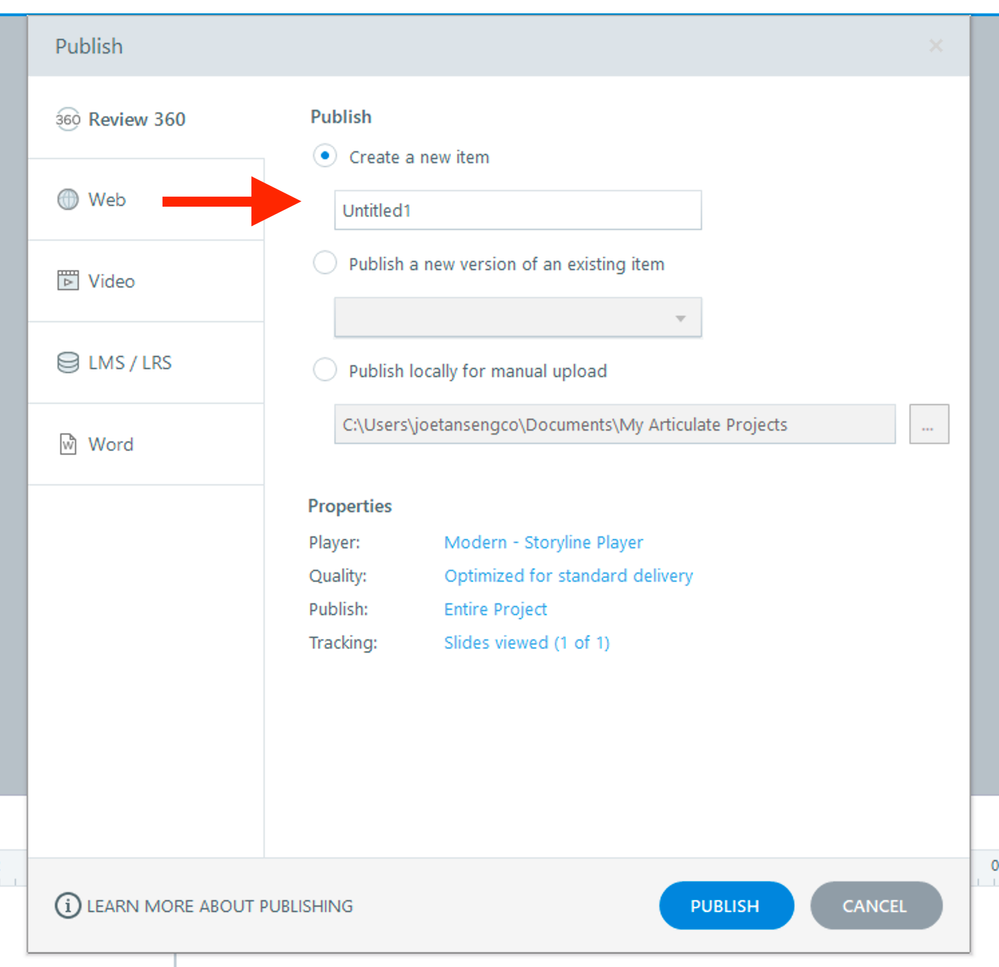Click the info icon beside Learn More

coord(67,906)
